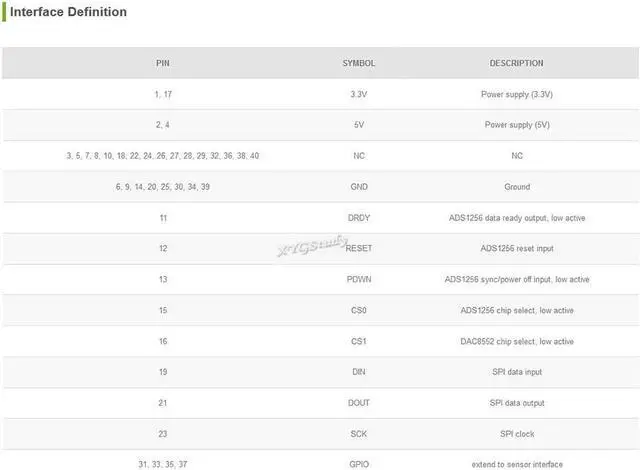Click the RESET symbol cell

pyautogui.click(x=359, y=248)
